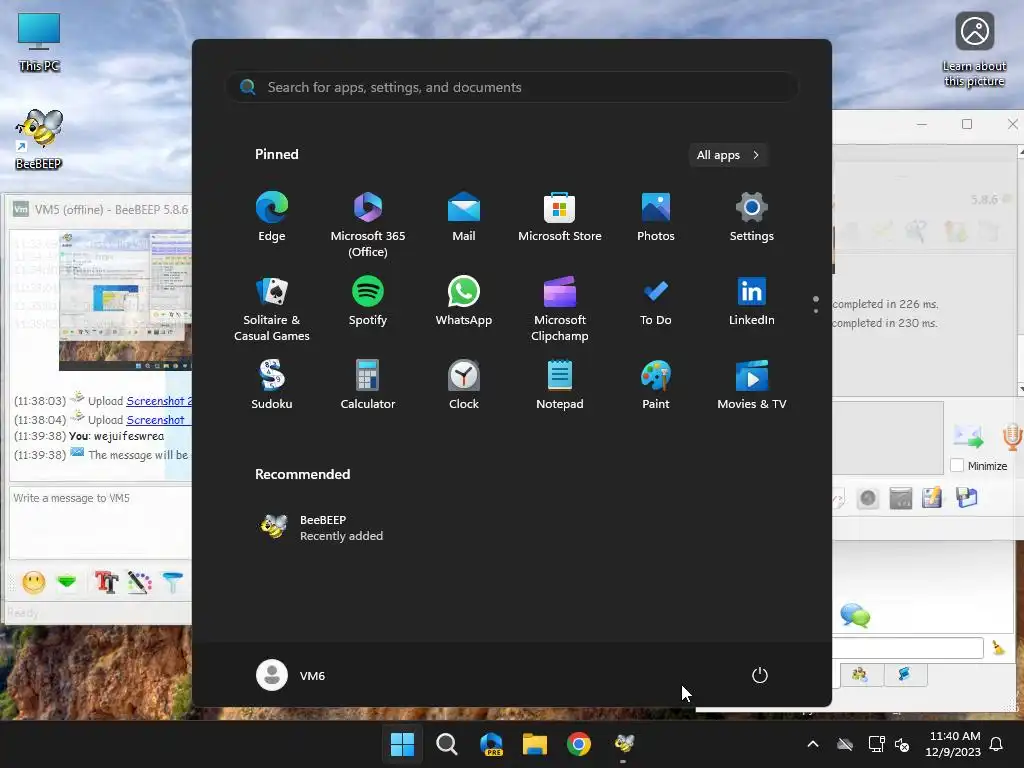Open WhatsApp in pinned apps
1024x768 pixels.
(x=464, y=301)
